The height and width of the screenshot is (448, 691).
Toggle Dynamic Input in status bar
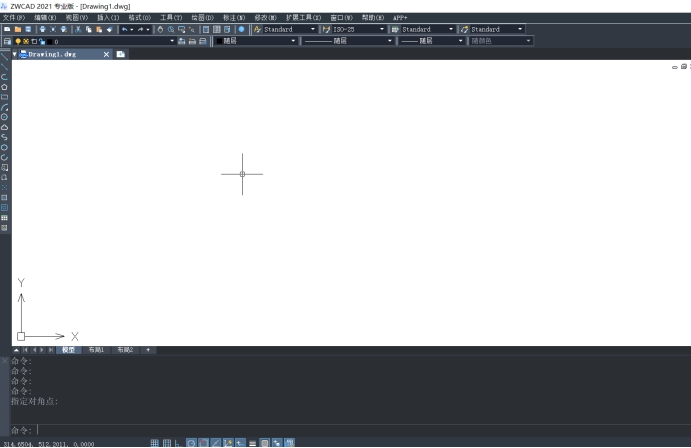click(240, 443)
